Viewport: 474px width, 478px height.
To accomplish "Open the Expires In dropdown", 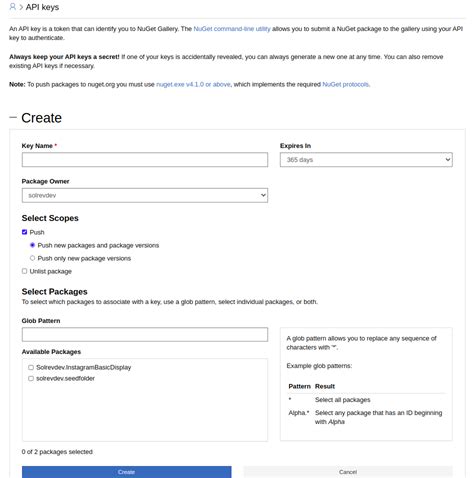I will [x=366, y=160].
